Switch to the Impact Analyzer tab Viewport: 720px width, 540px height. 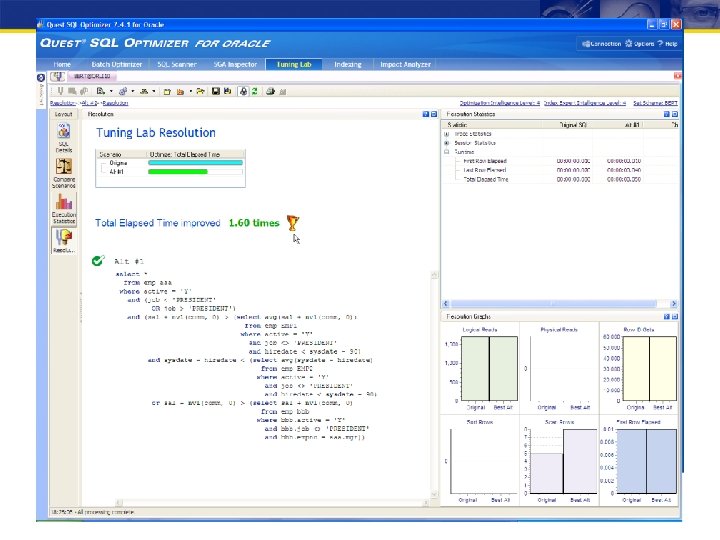(405, 64)
